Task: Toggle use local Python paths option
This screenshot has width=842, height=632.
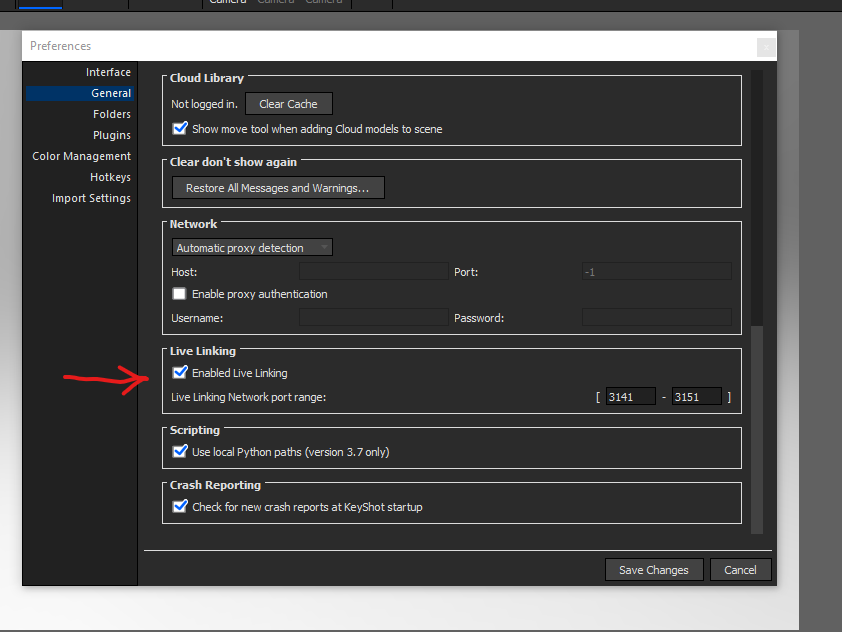Action: point(180,451)
